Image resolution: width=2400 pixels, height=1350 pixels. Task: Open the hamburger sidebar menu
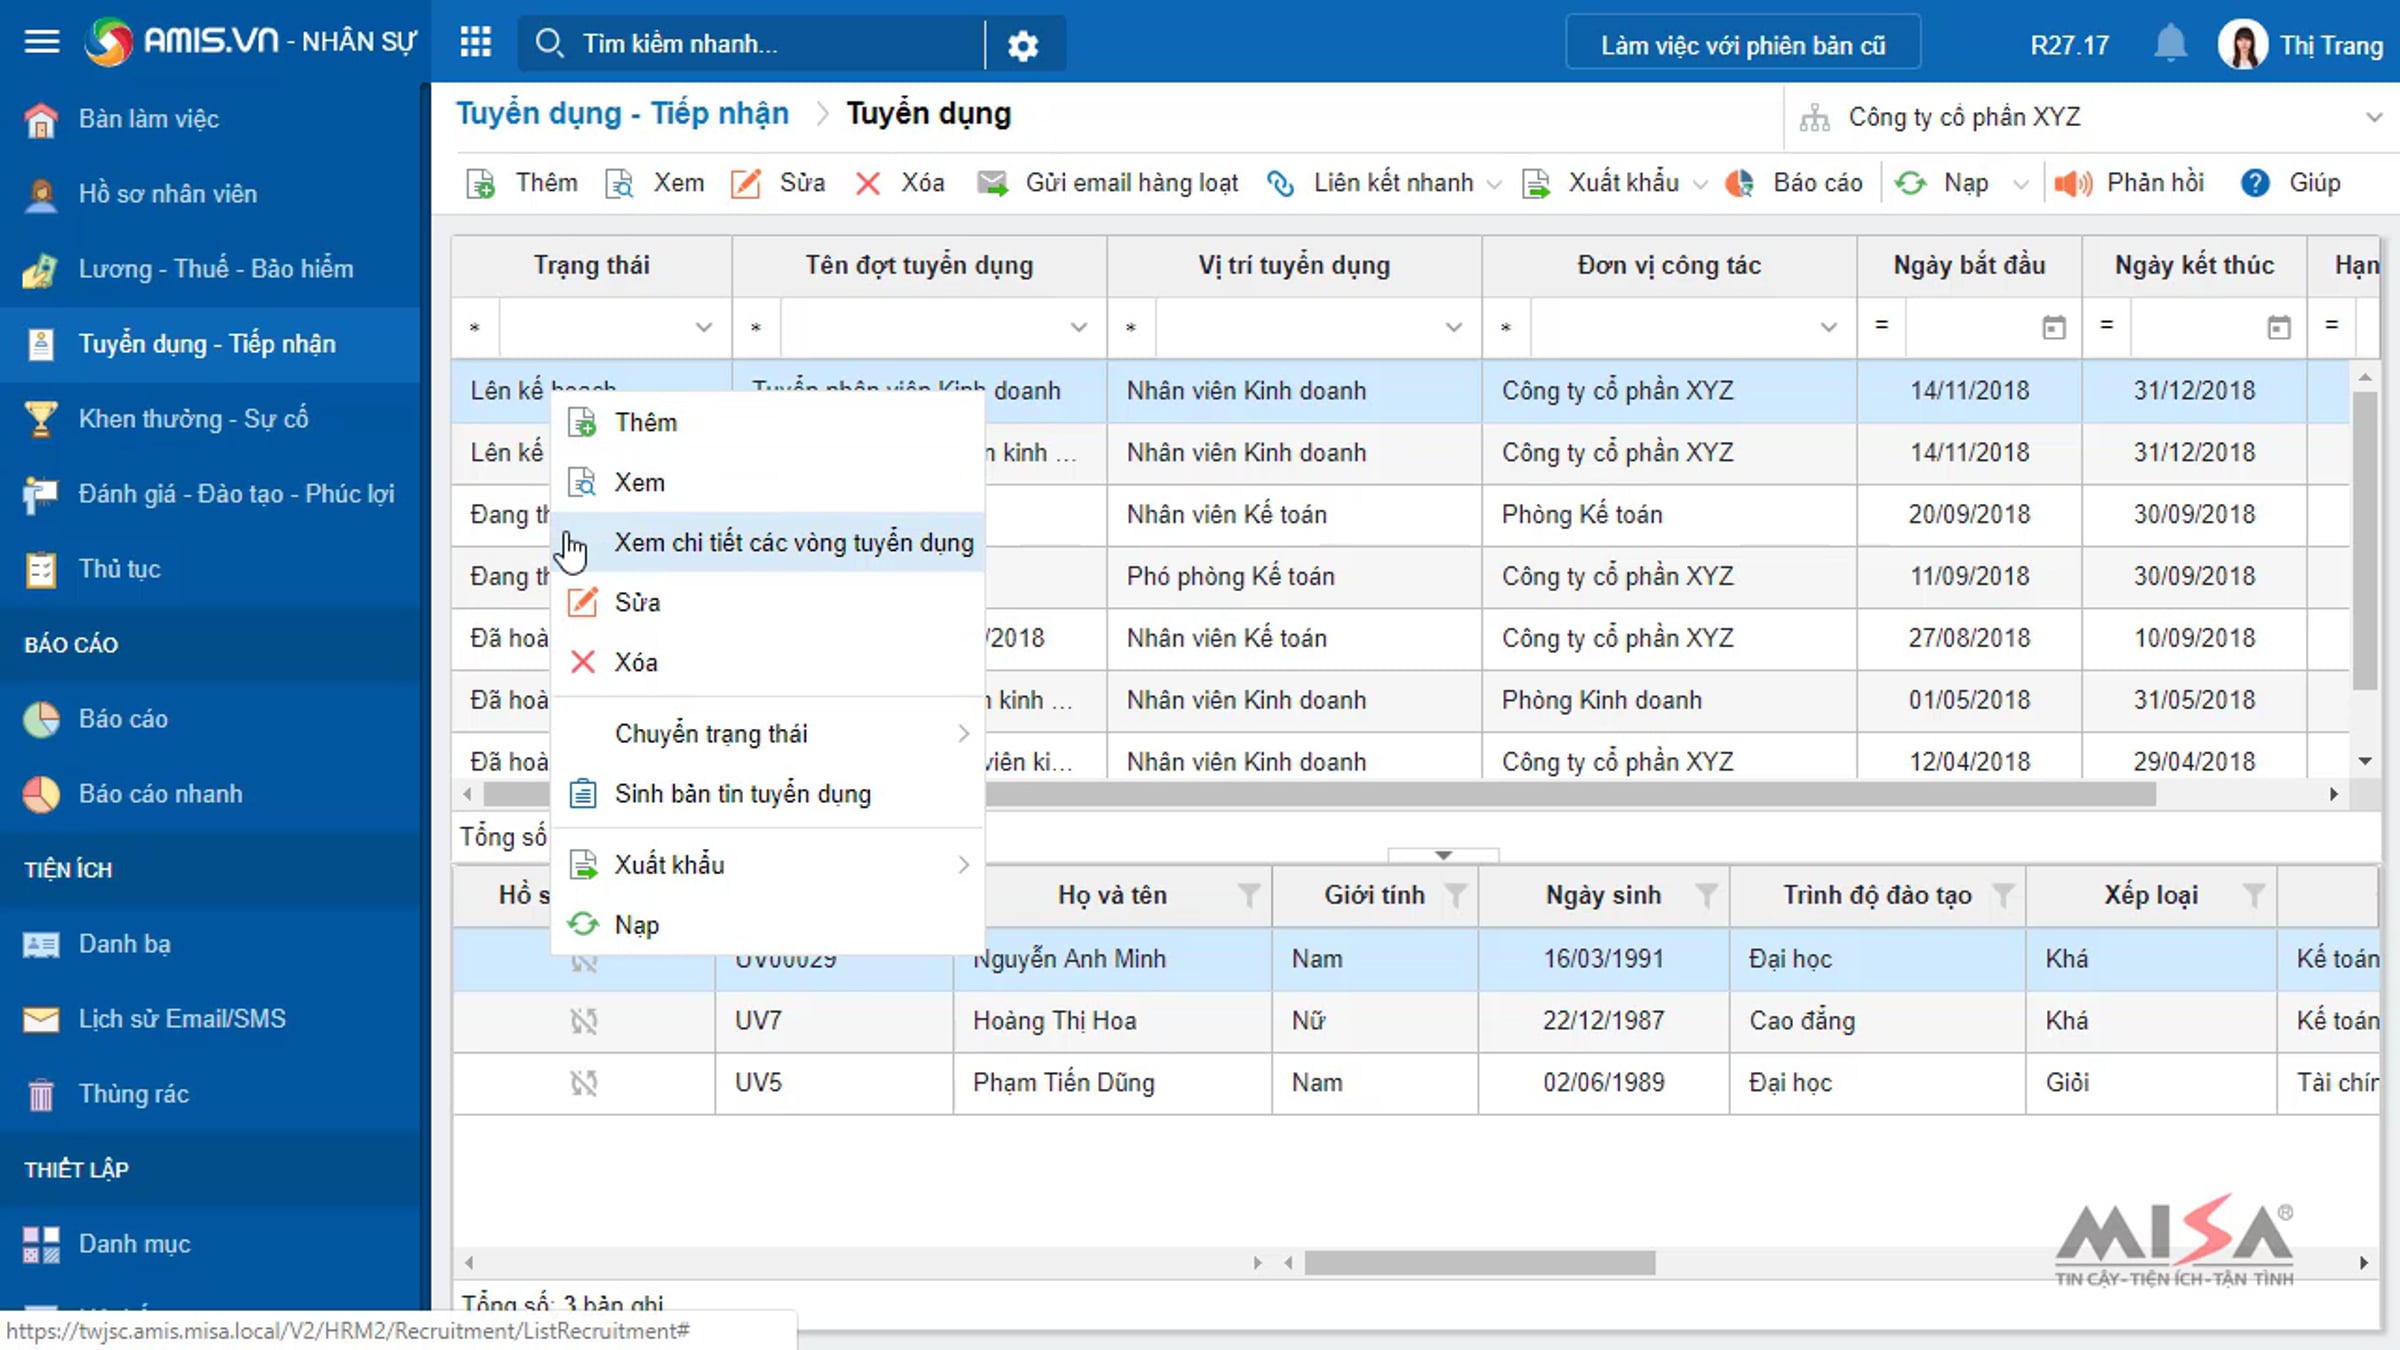point(41,42)
